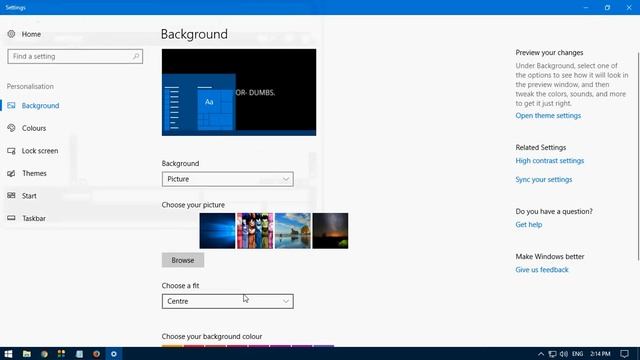This screenshot has width=640, height=360.
Task: Select the beach rock landscape wallpaper thumbnail
Action: pos(293,231)
